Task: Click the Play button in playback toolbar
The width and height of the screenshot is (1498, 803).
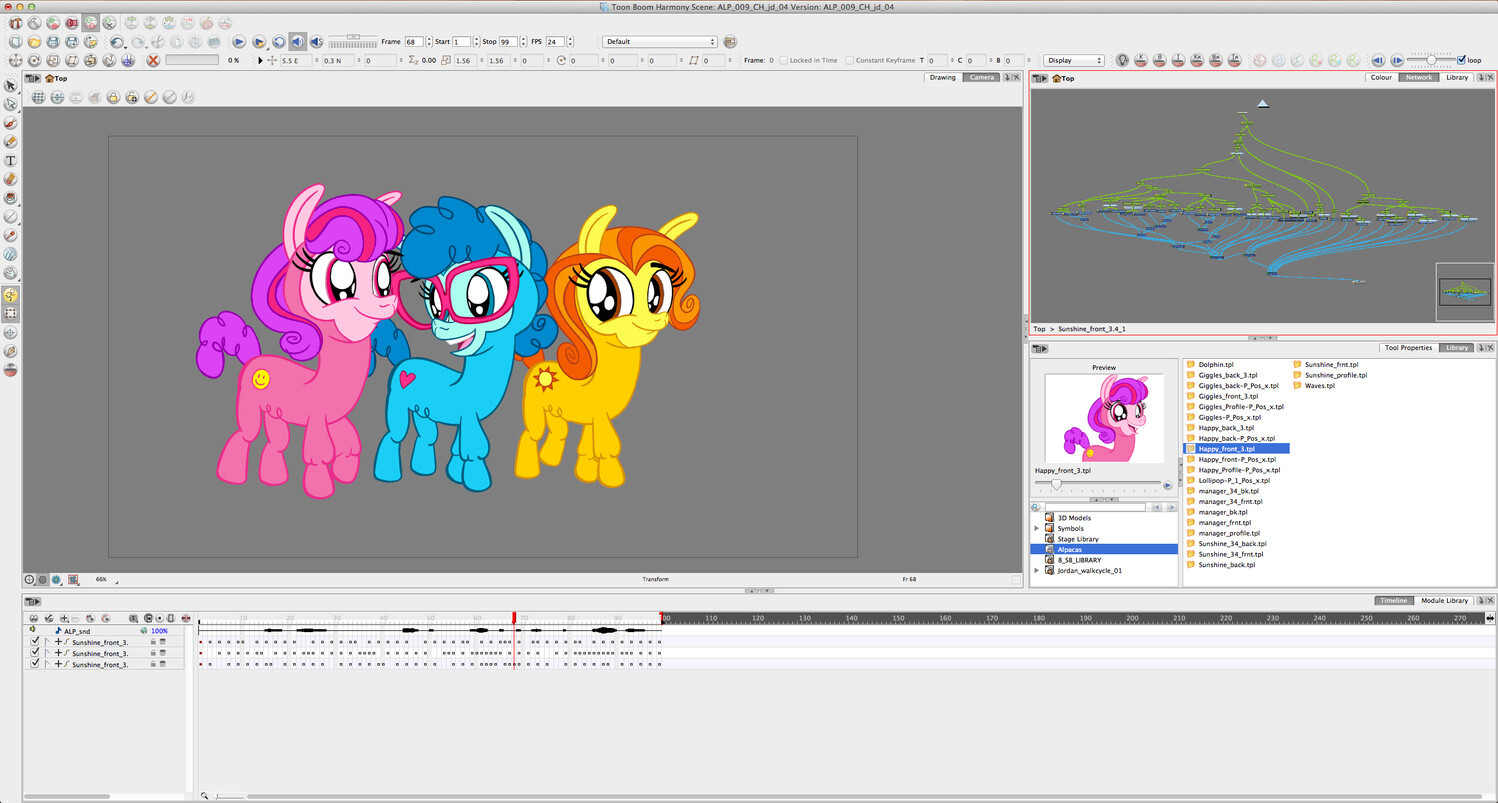Action: [239, 42]
